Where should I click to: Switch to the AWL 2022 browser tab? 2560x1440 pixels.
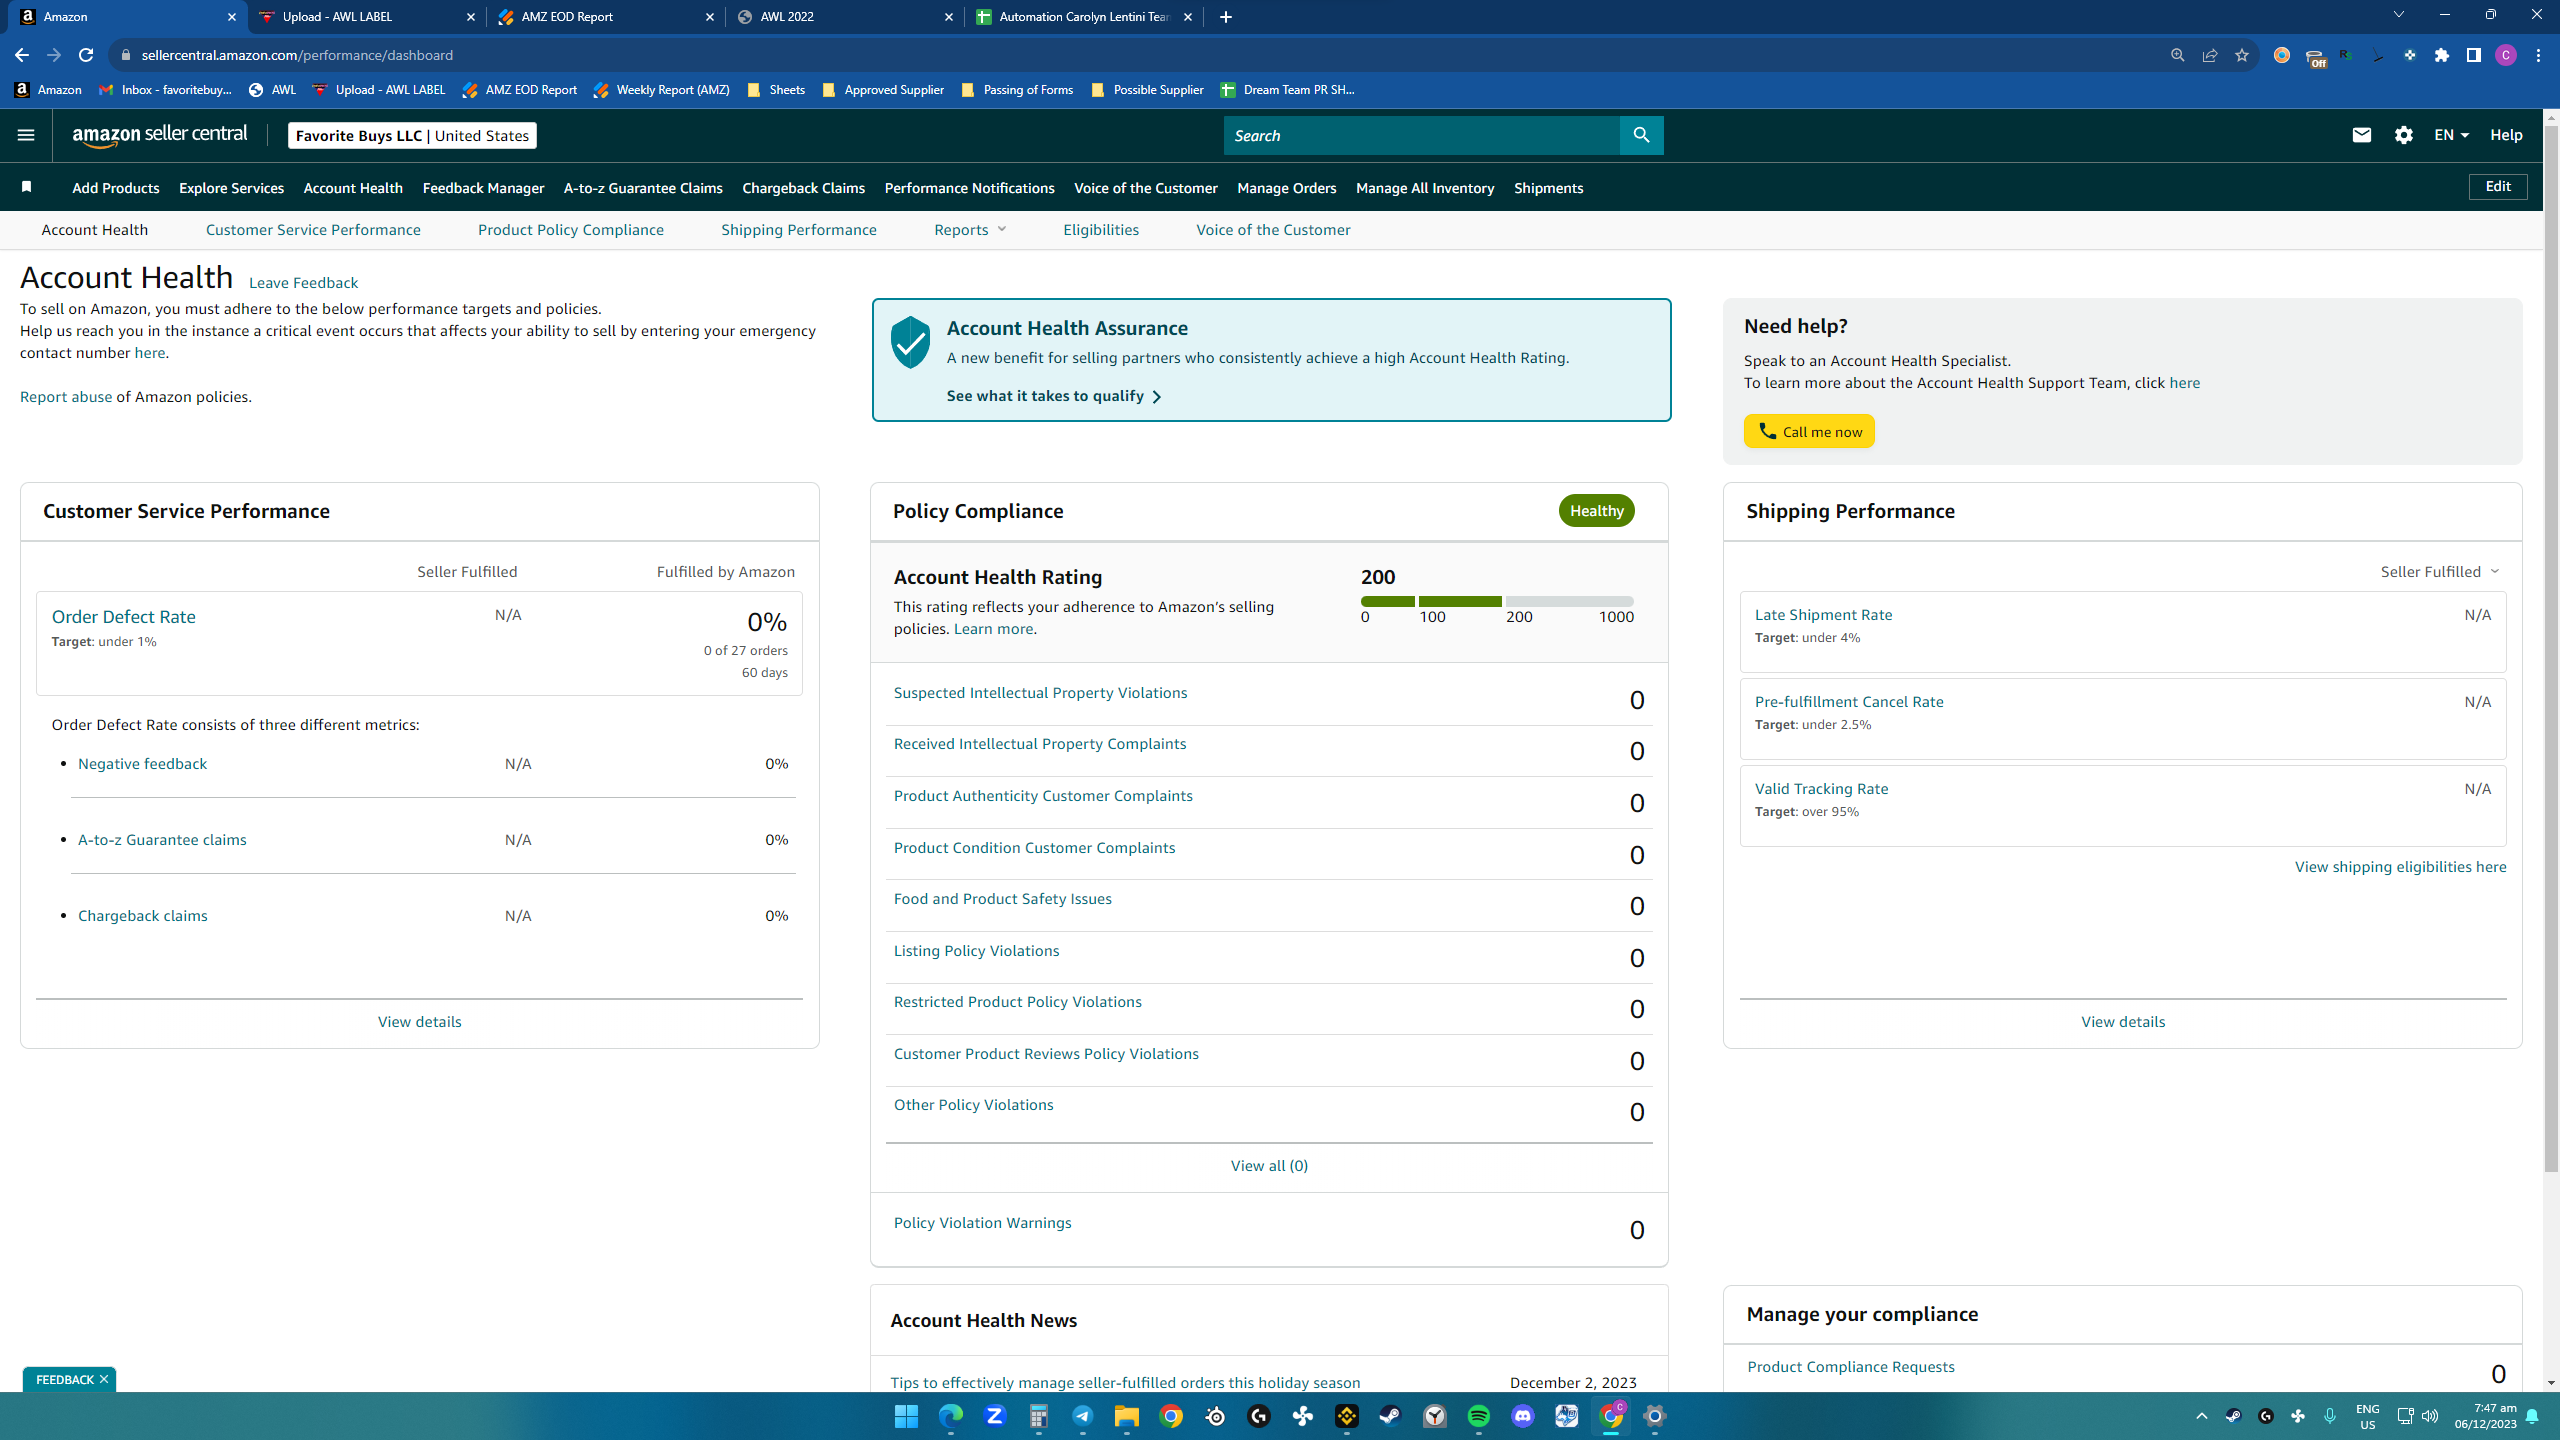click(844, 17)
